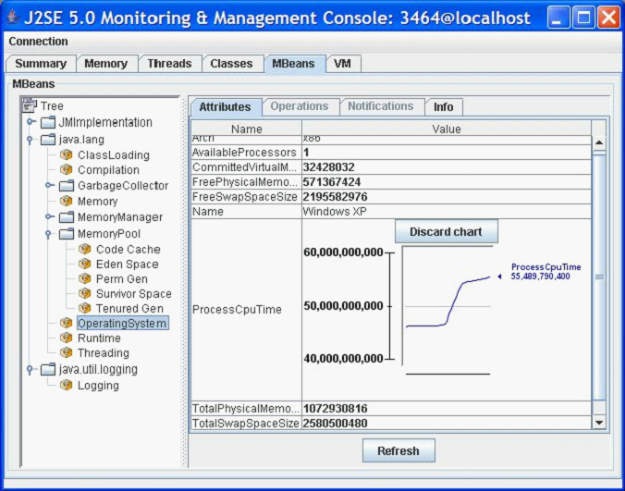Collapse the MemoryPool node
Viewport: 625px width, 491px height.
[49, 234]
